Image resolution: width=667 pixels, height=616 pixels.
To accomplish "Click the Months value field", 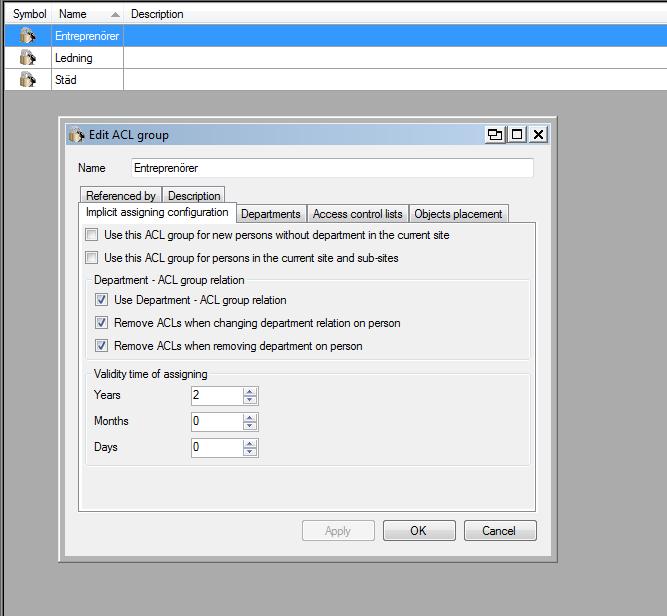I will pyautogui.click(x=217, y=422).
